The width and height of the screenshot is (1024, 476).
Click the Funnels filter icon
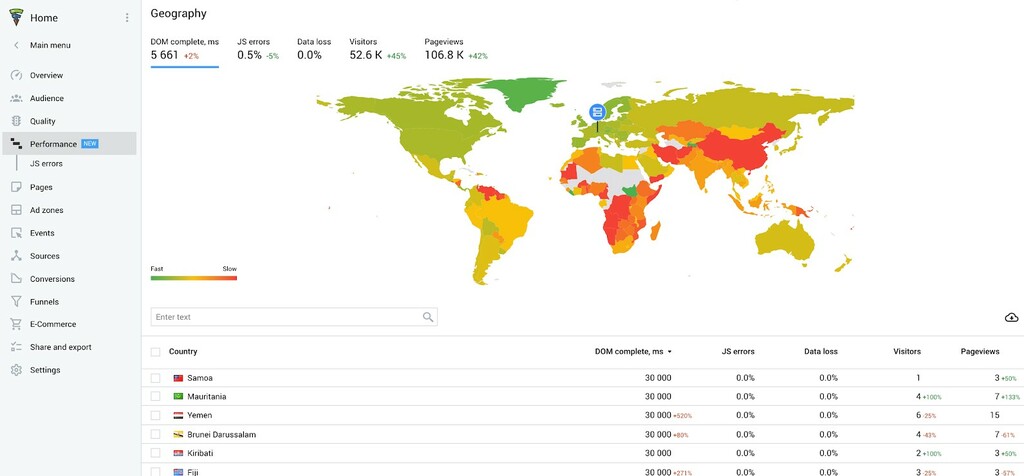[x=16, y=301]
